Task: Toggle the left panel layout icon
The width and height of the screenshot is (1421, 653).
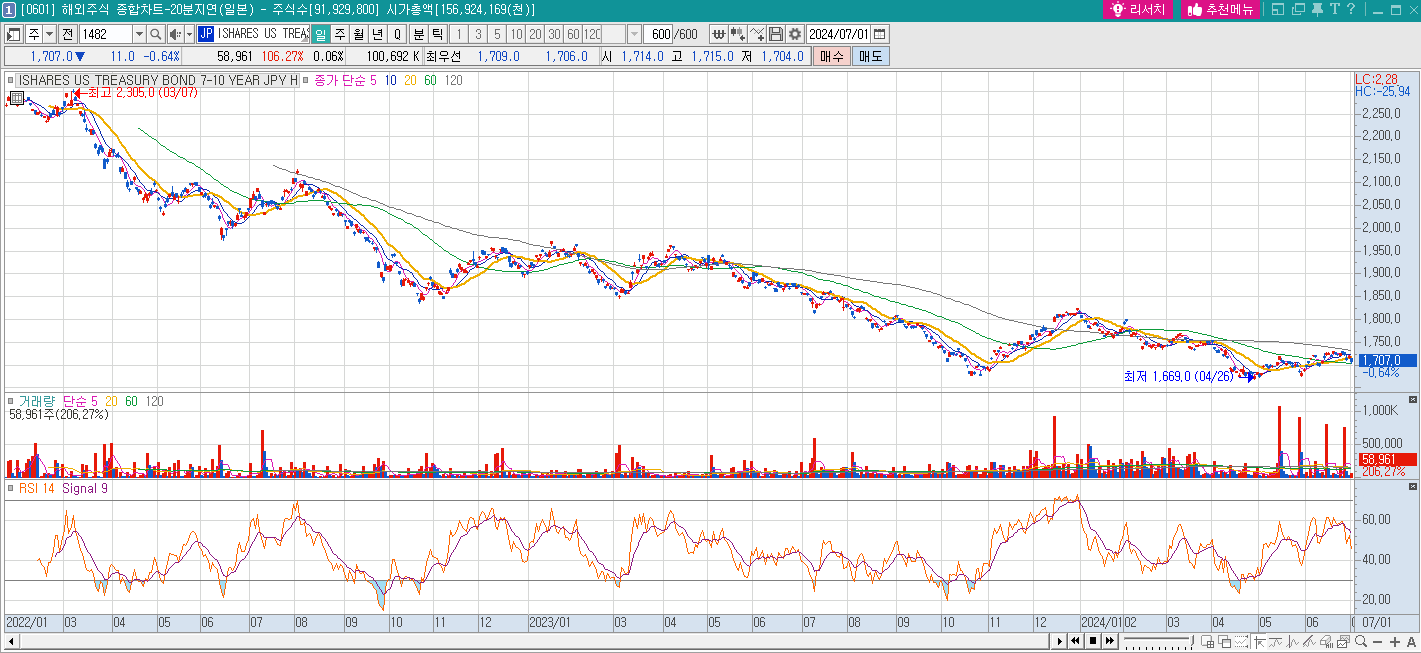Action: point(13,34)
